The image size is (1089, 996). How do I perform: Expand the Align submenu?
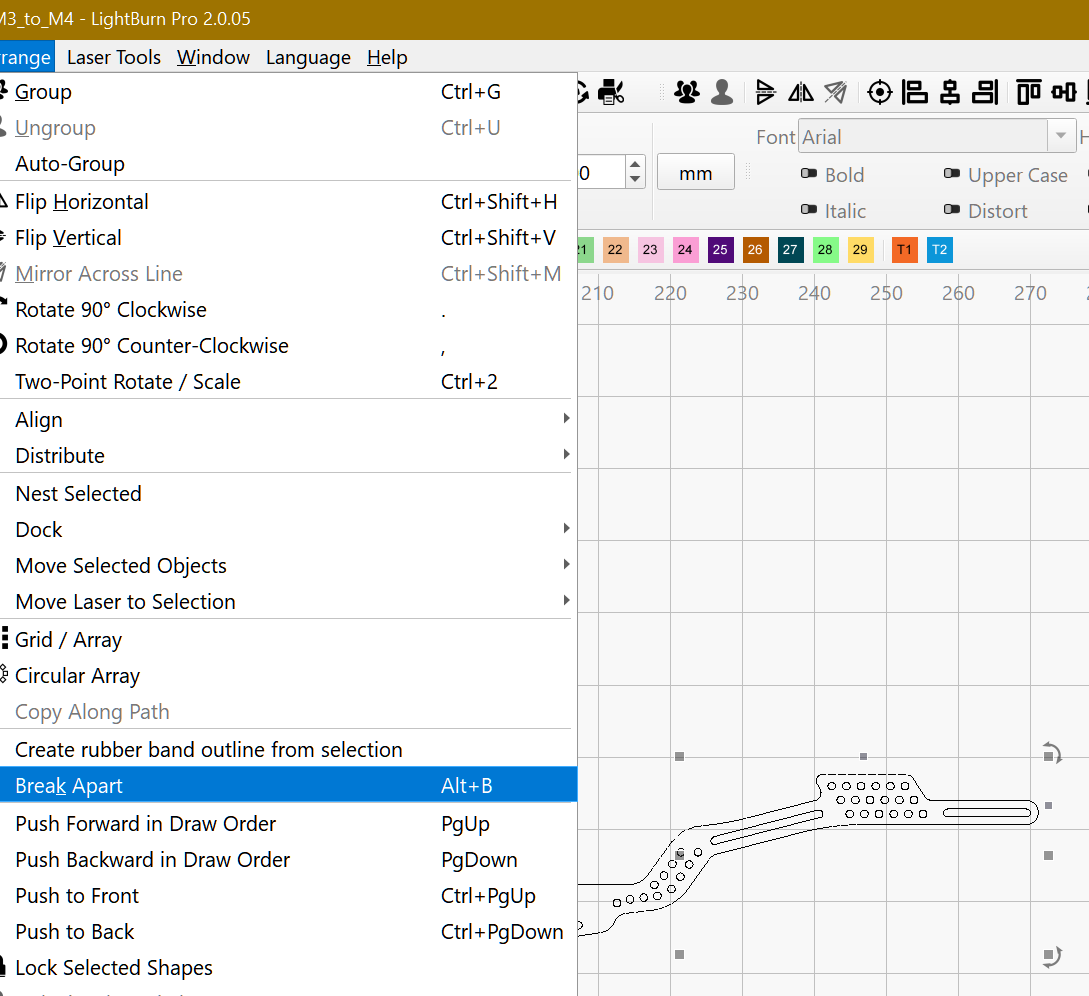[x=288, y=419]
